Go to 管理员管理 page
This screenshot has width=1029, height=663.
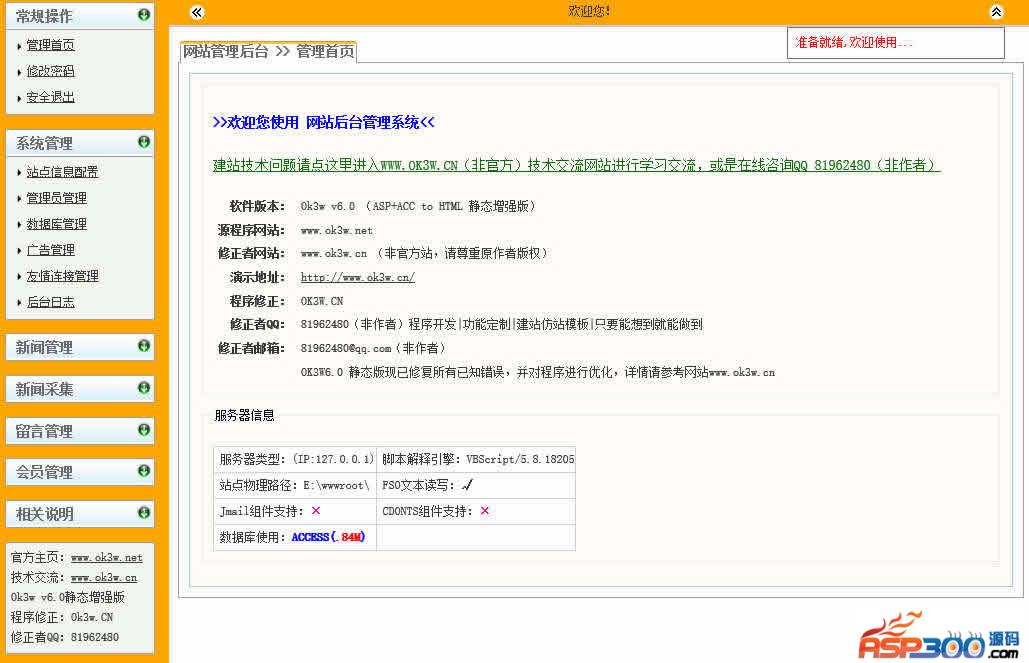coord(56,198)
